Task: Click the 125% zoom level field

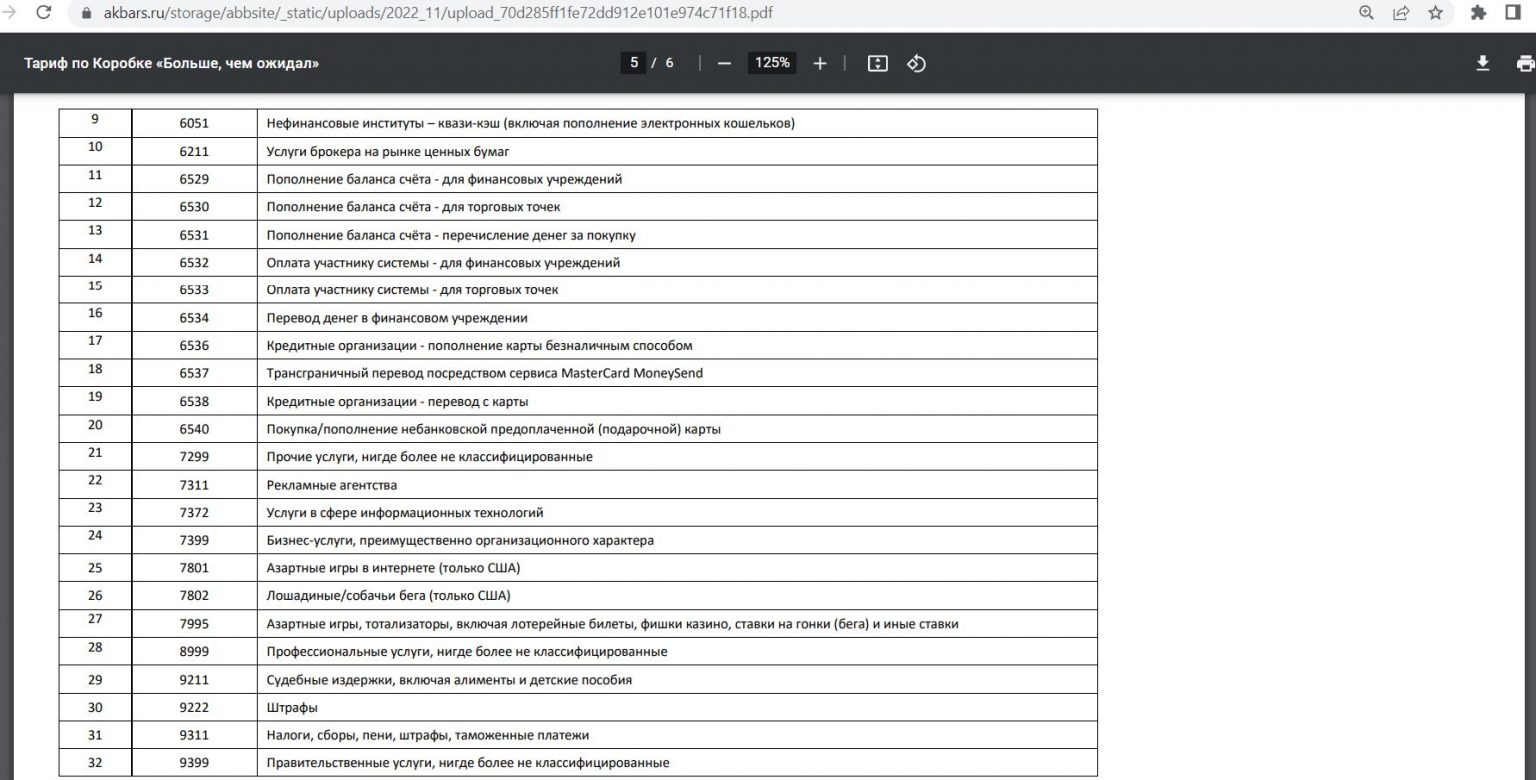Action: click(x=772, y=63)
